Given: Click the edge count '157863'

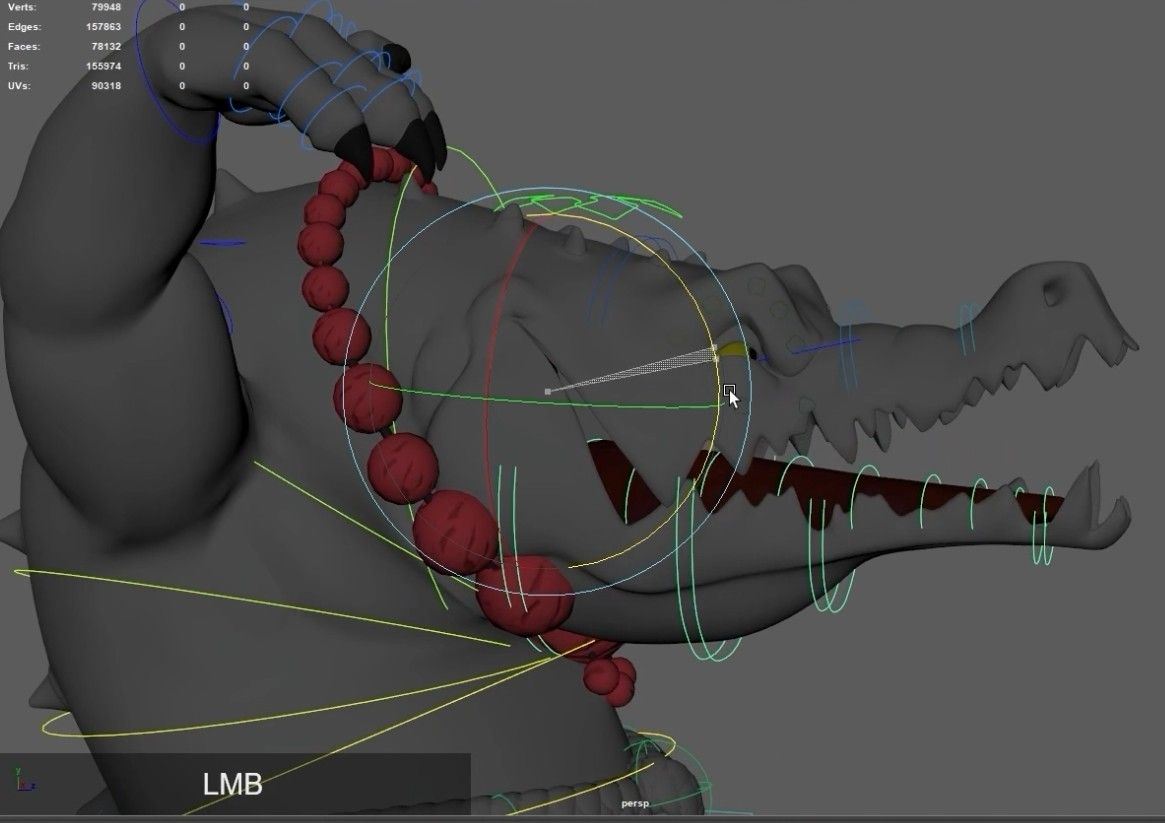Looking at the screenshot, I should click(x=103, y=27).
